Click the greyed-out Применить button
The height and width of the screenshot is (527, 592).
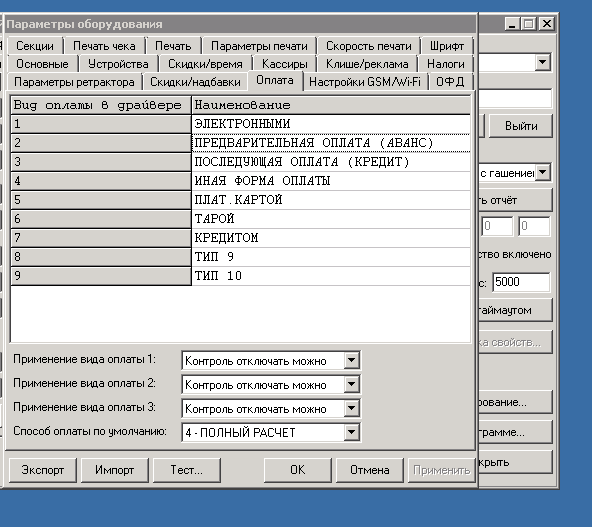click(x=441, y=470)
